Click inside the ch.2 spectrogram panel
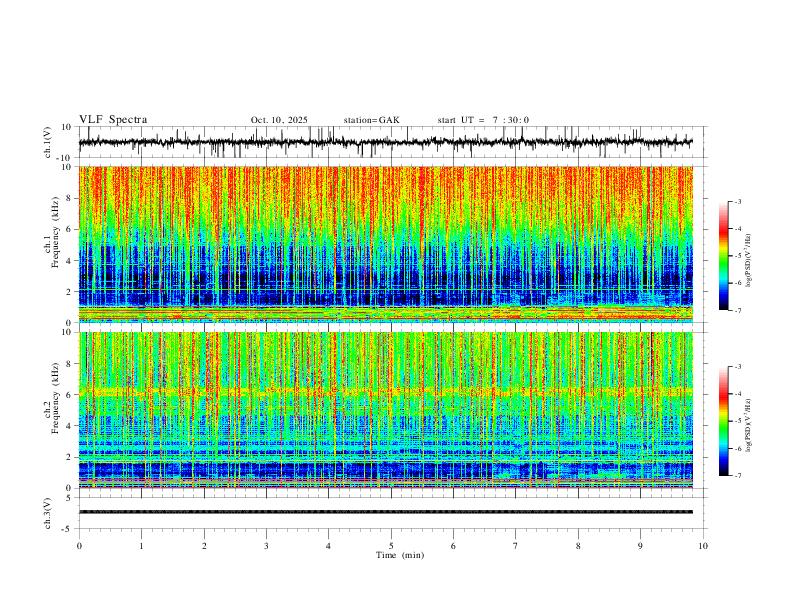The height and width of the screenshot is (612, 792). tap(385, 410)
